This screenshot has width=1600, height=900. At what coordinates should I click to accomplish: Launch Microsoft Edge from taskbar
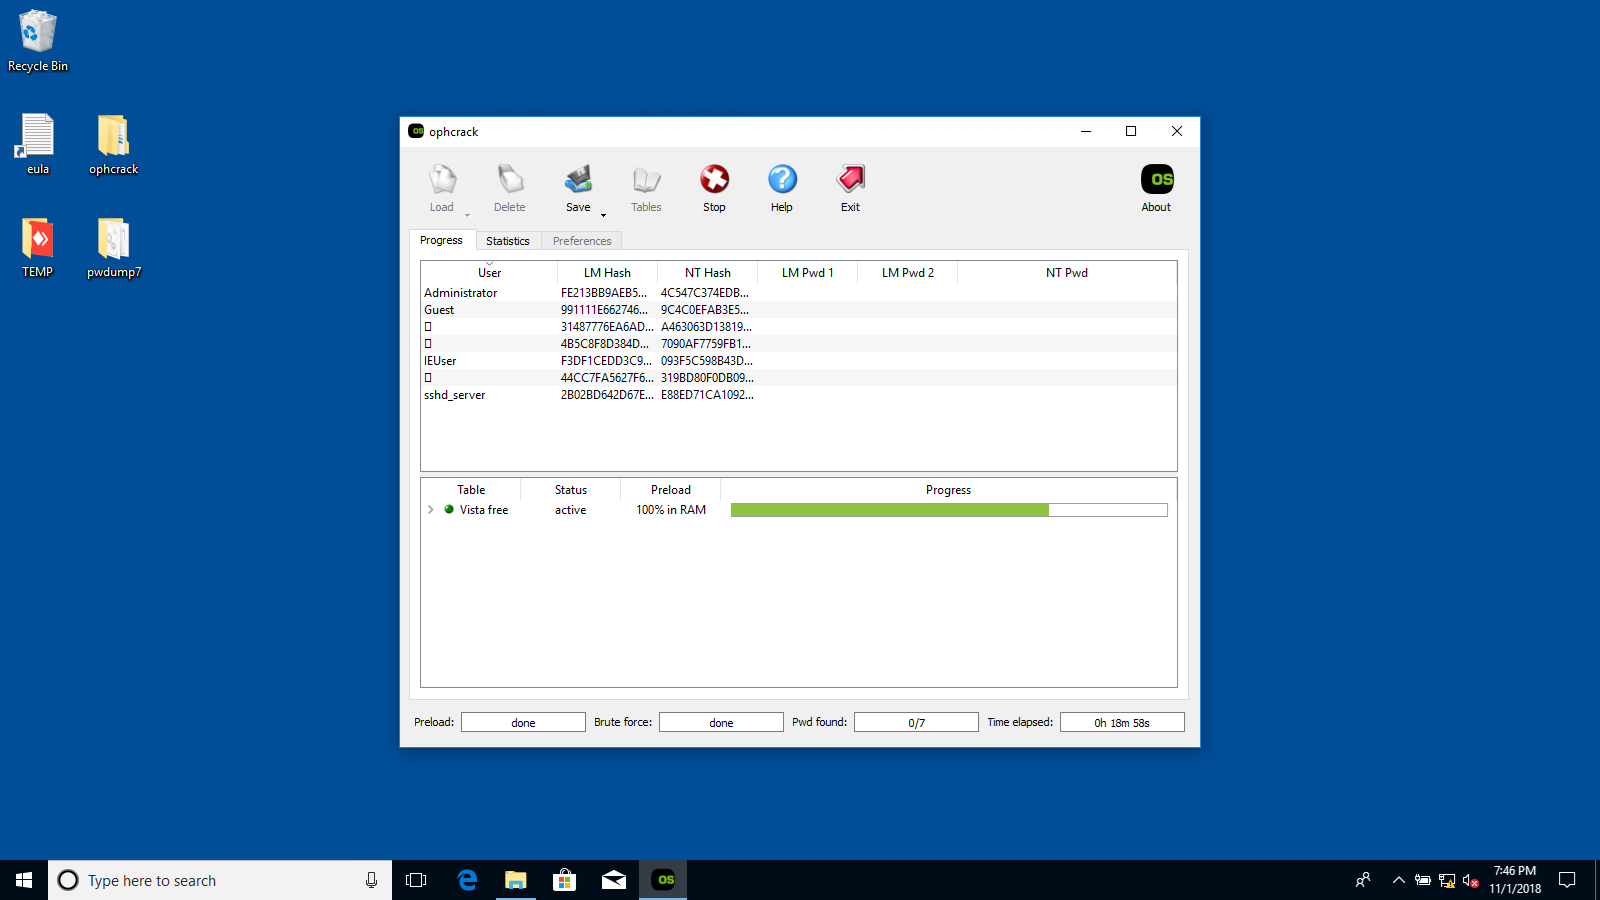coord(467,880)
